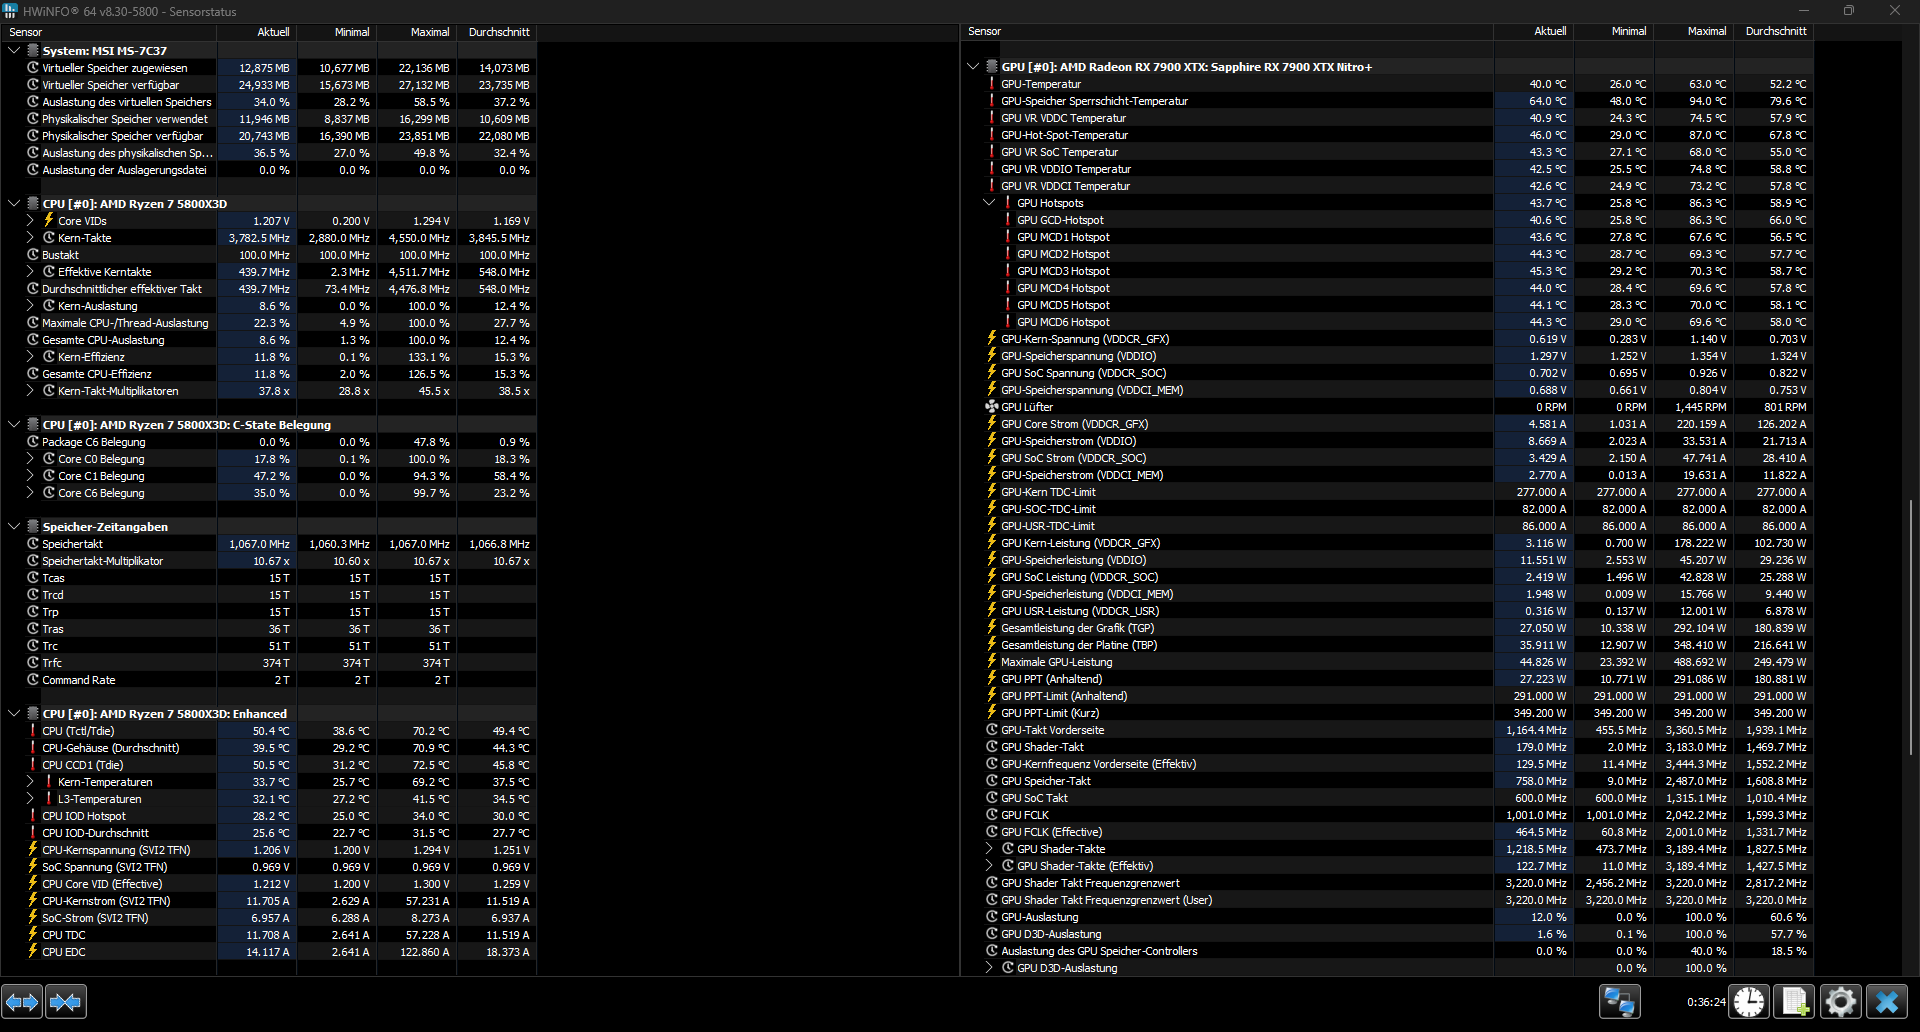Image resolution: width=1920 pixels, height=1032 pixels.
Task: Click the chip icon beside GPU [#0] header
Action: 992,67
